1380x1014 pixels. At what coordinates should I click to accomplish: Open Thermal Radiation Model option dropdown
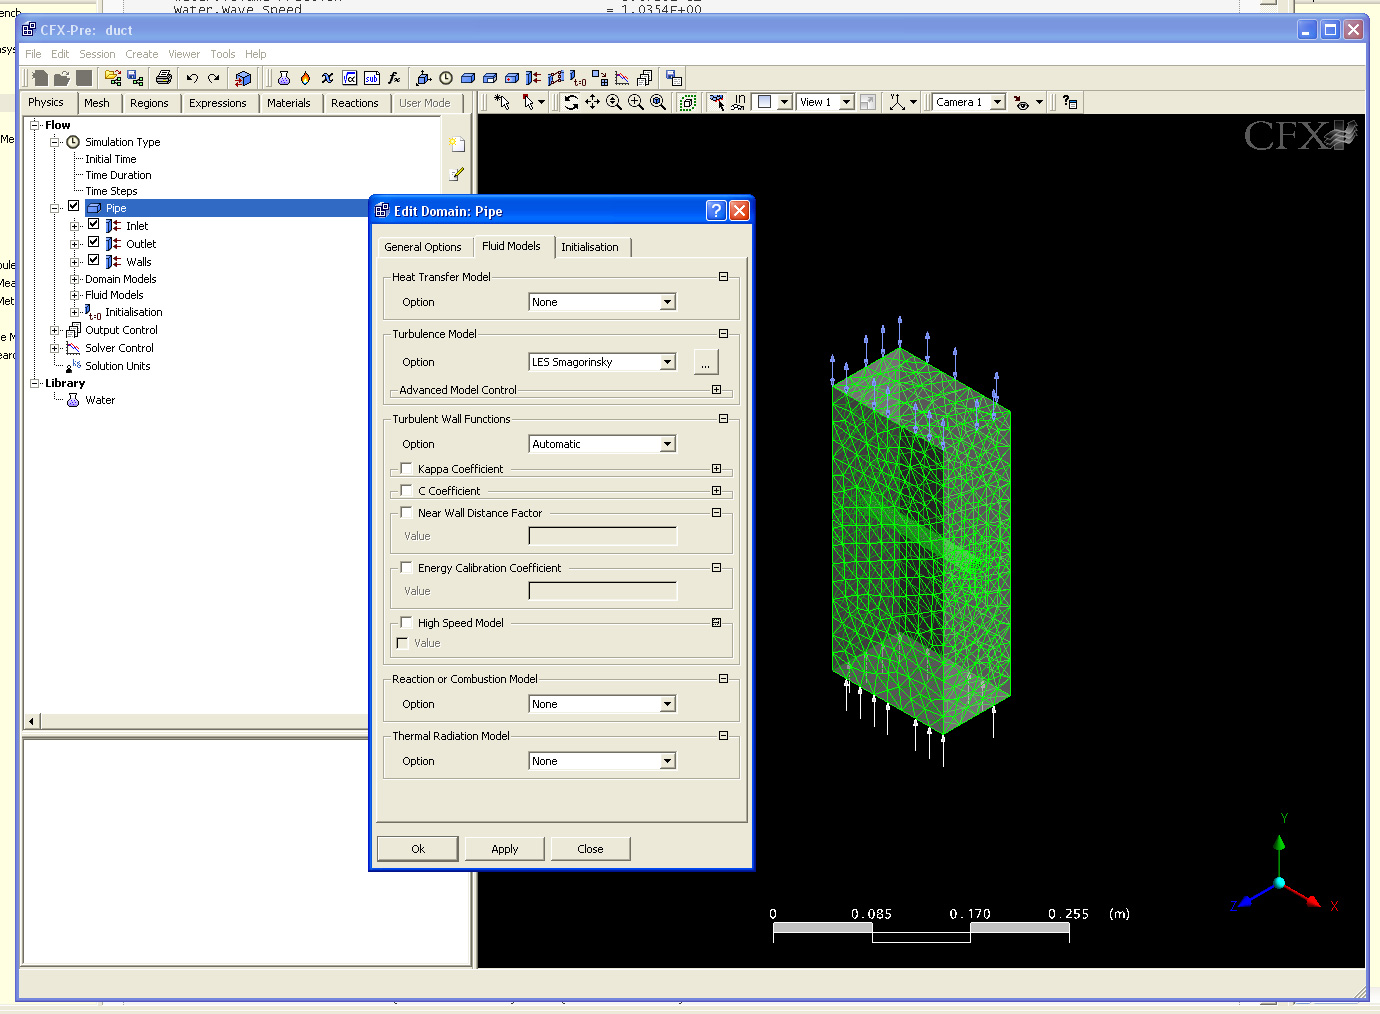(602, 761)
